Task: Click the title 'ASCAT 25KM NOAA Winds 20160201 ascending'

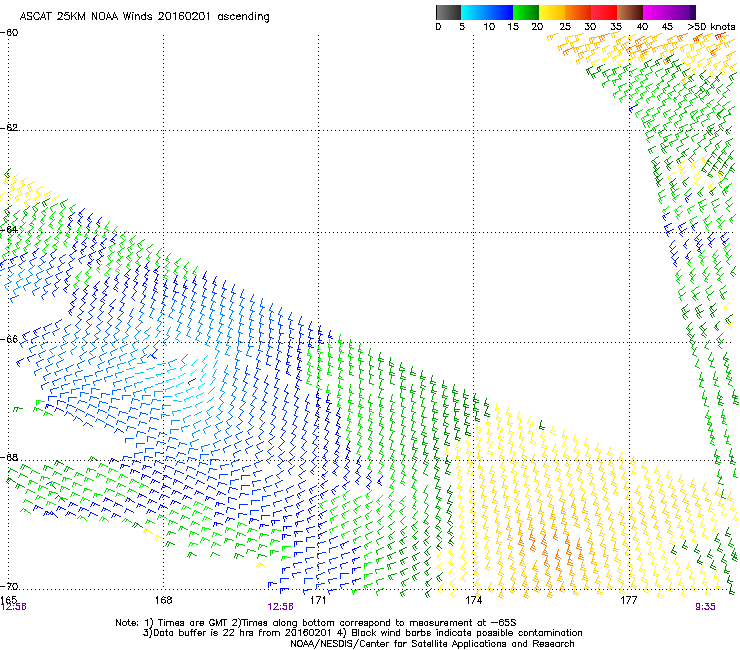Action: click(144, 17)
